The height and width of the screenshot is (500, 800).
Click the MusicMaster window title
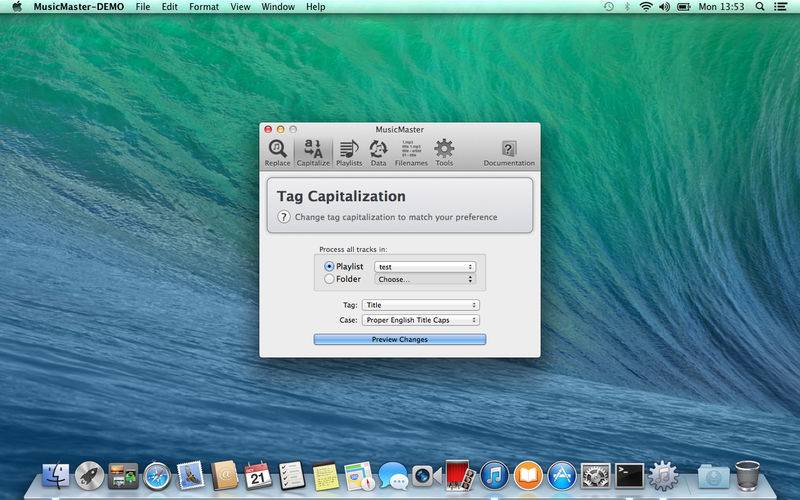[399, 130]
